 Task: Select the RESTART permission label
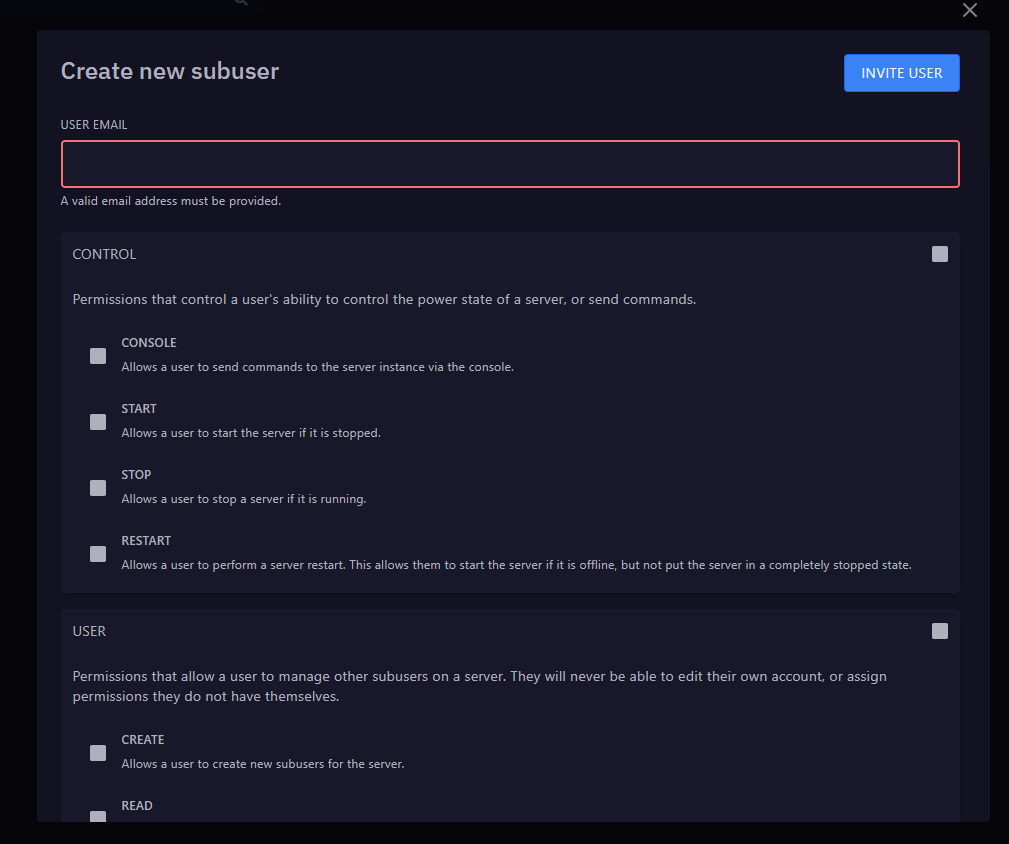coord(146,540)
